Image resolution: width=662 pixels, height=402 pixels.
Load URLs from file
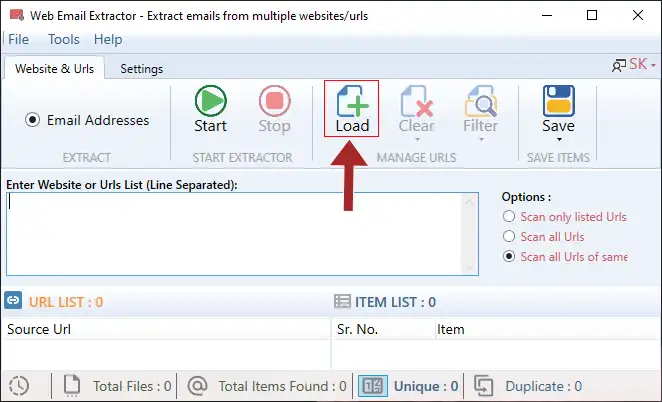[352, 109]
